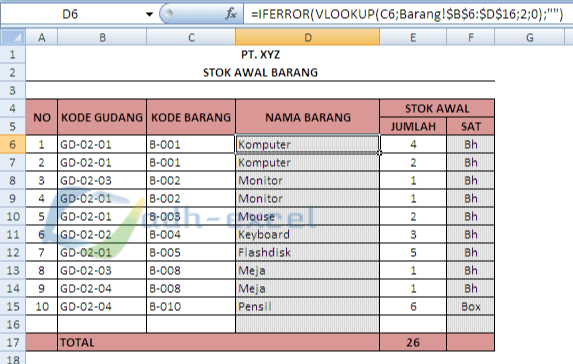Click the Name Box showing D6

pyautogui.click(x=70, y=15)
